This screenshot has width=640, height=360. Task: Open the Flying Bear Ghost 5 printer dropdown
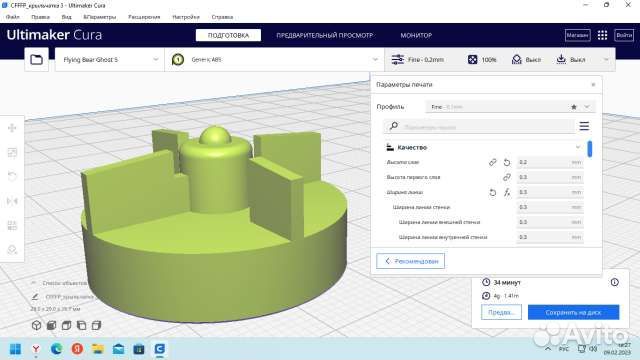click(x=109, y=60)
